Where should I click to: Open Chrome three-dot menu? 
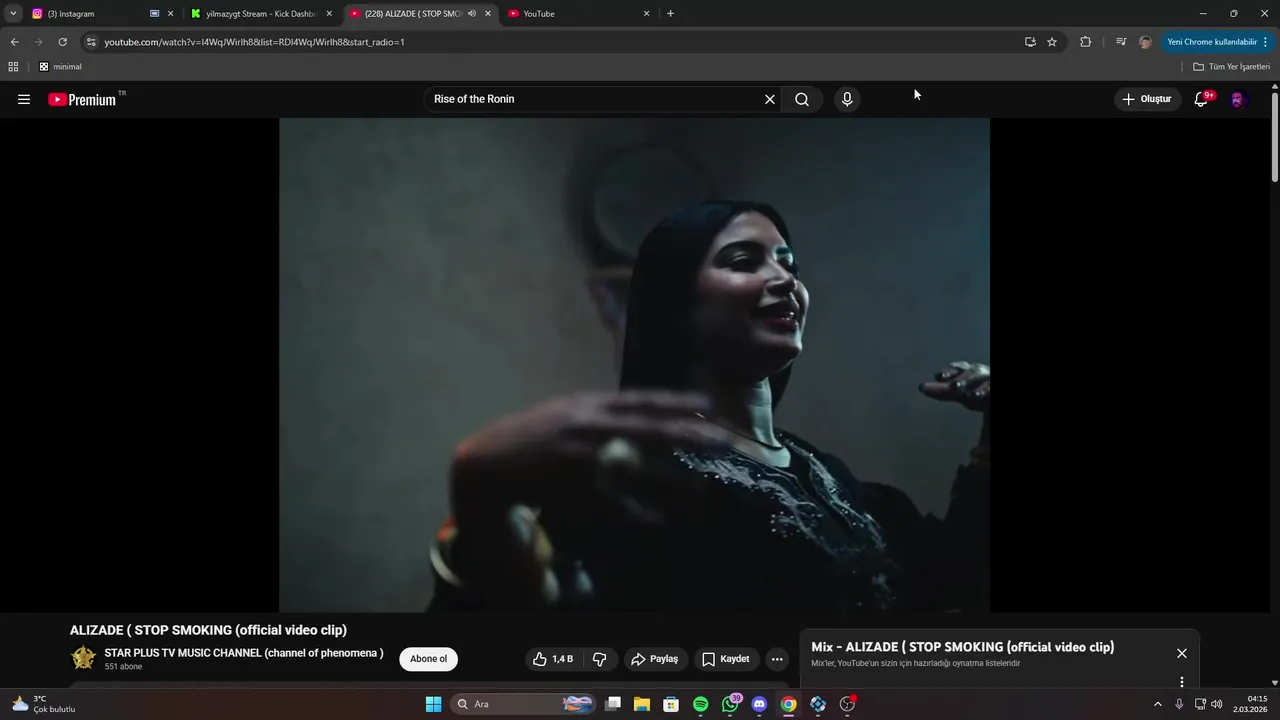tap(1266, 42)
